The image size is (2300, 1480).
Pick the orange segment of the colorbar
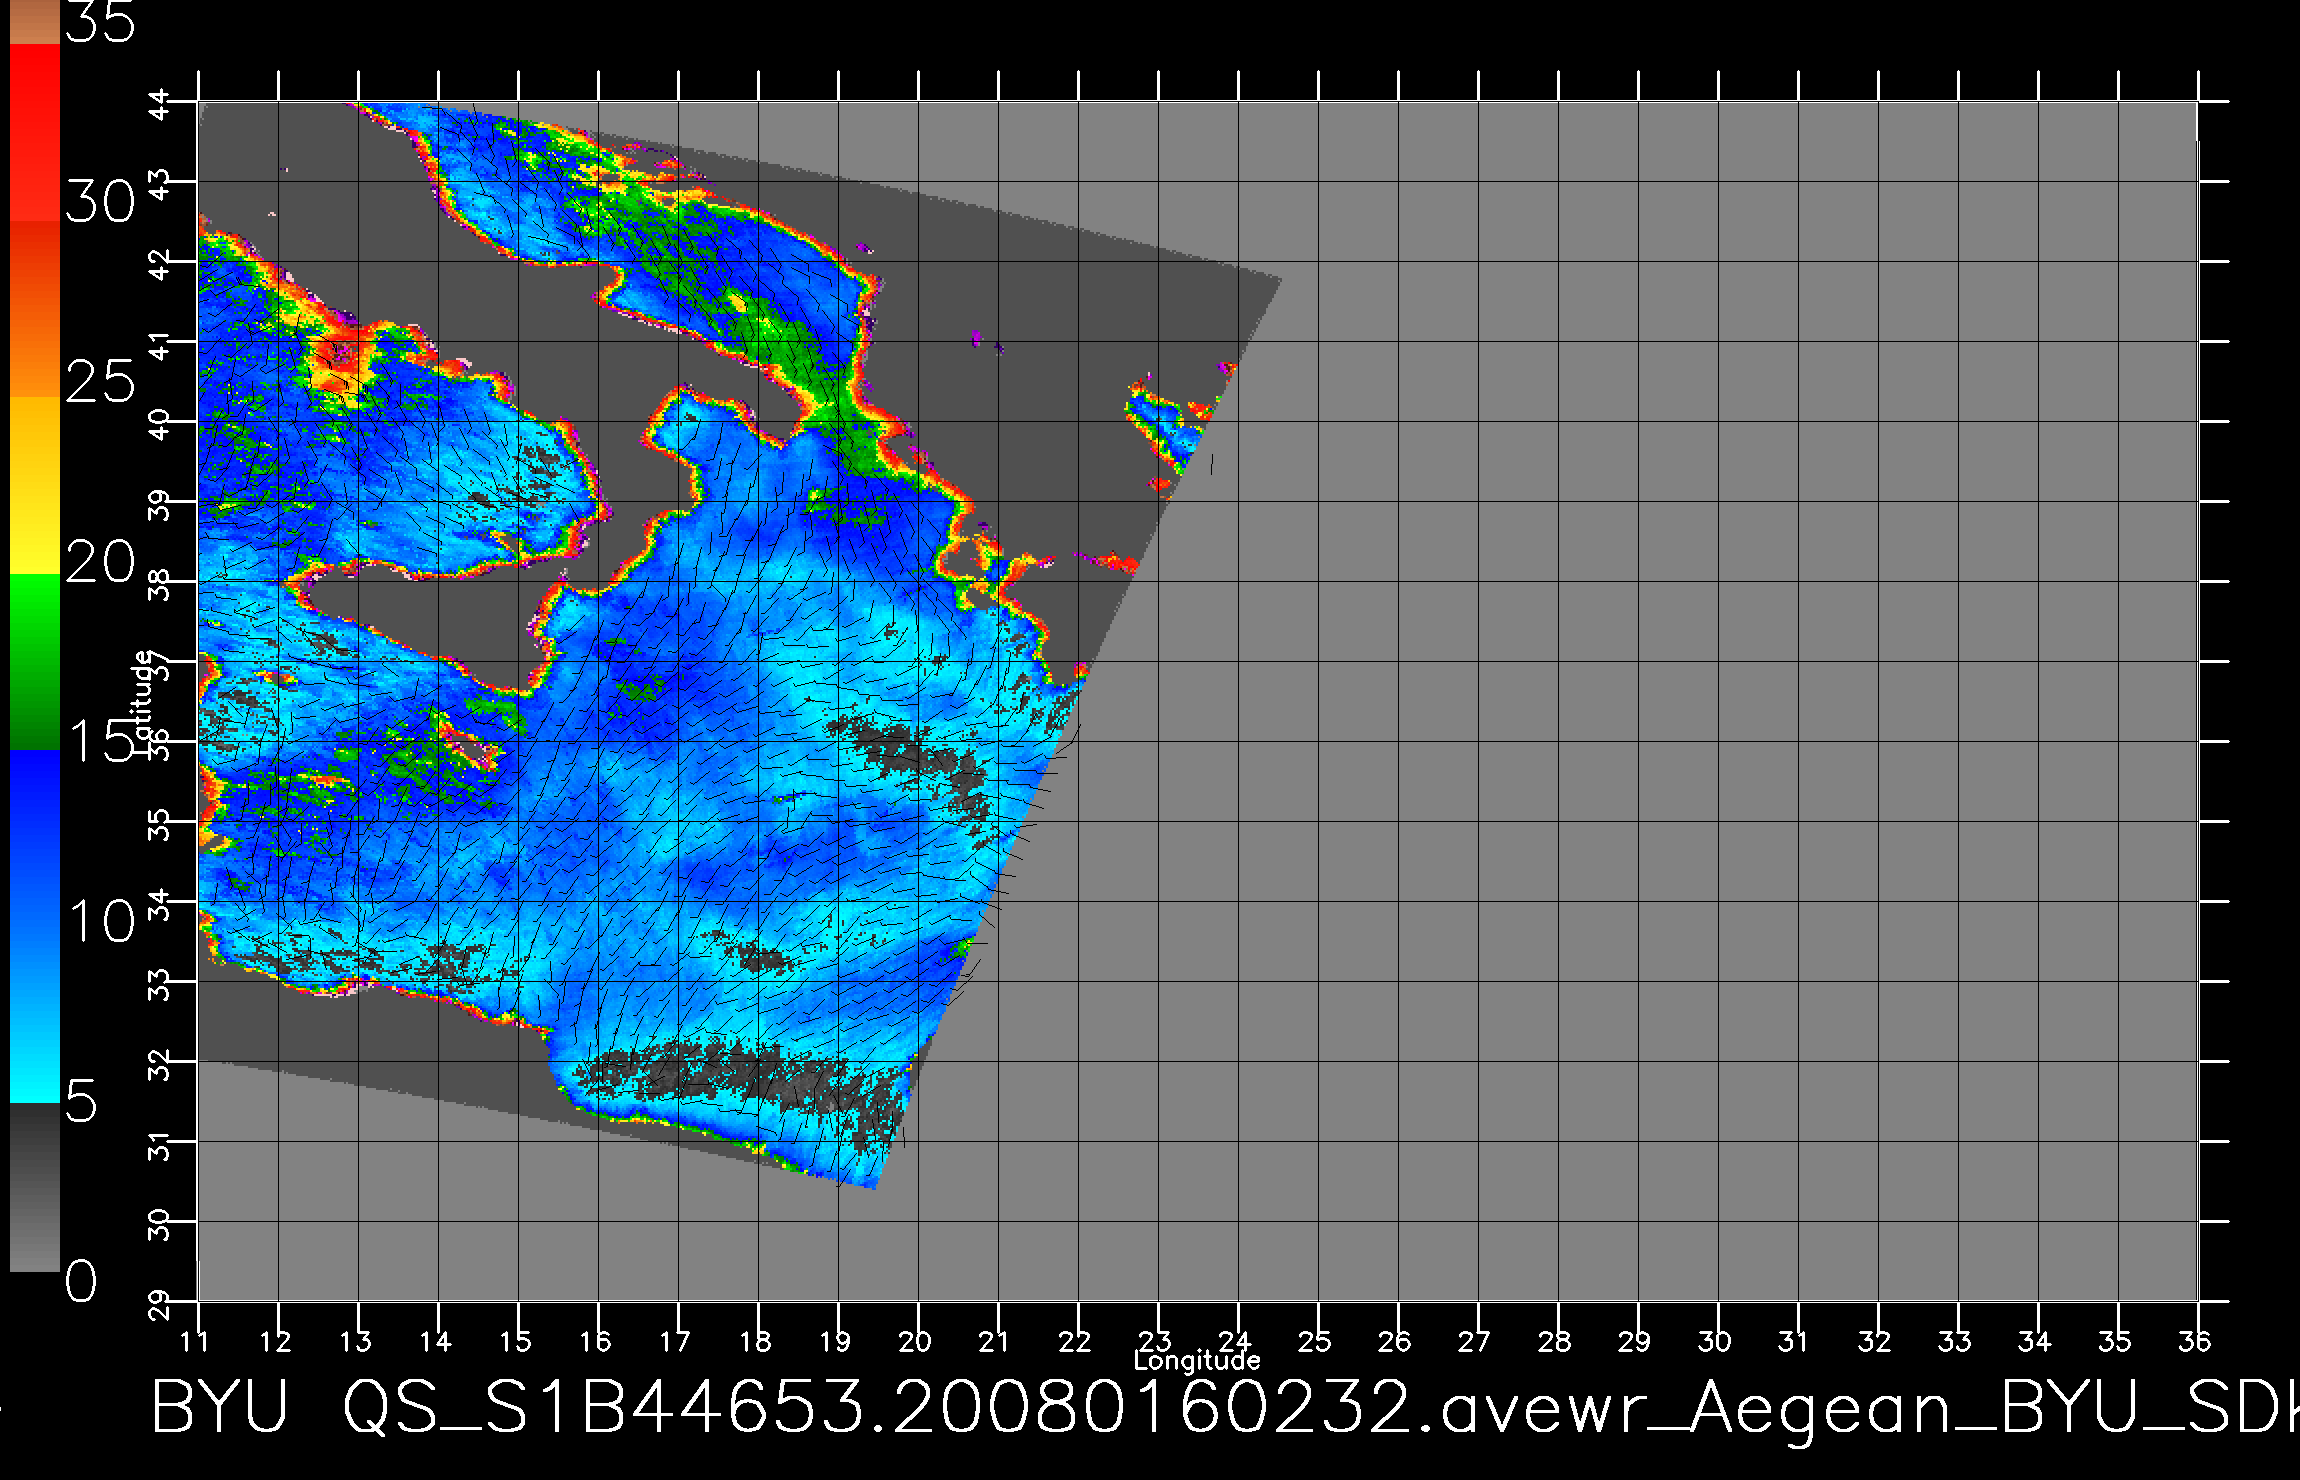[35, 309]
